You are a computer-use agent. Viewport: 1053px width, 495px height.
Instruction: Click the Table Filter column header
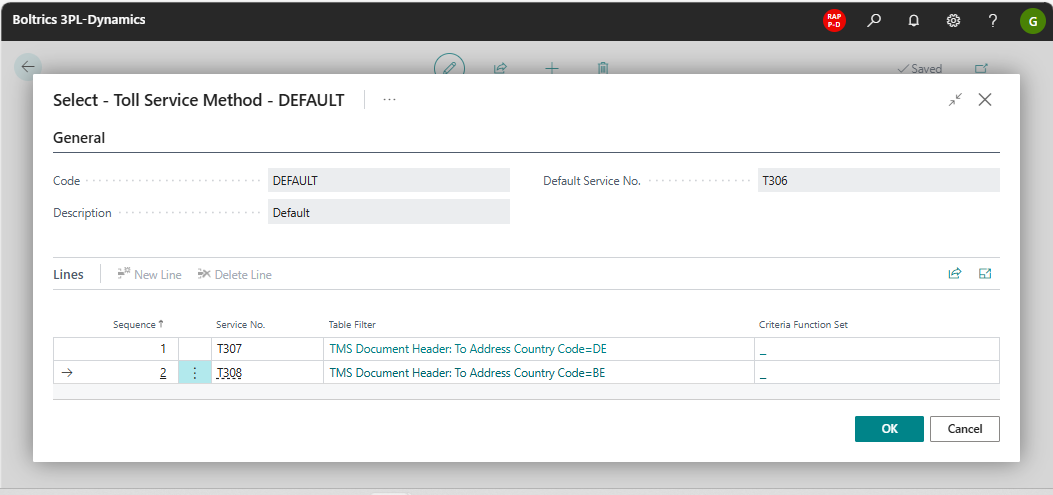click(x=352, y=324)
